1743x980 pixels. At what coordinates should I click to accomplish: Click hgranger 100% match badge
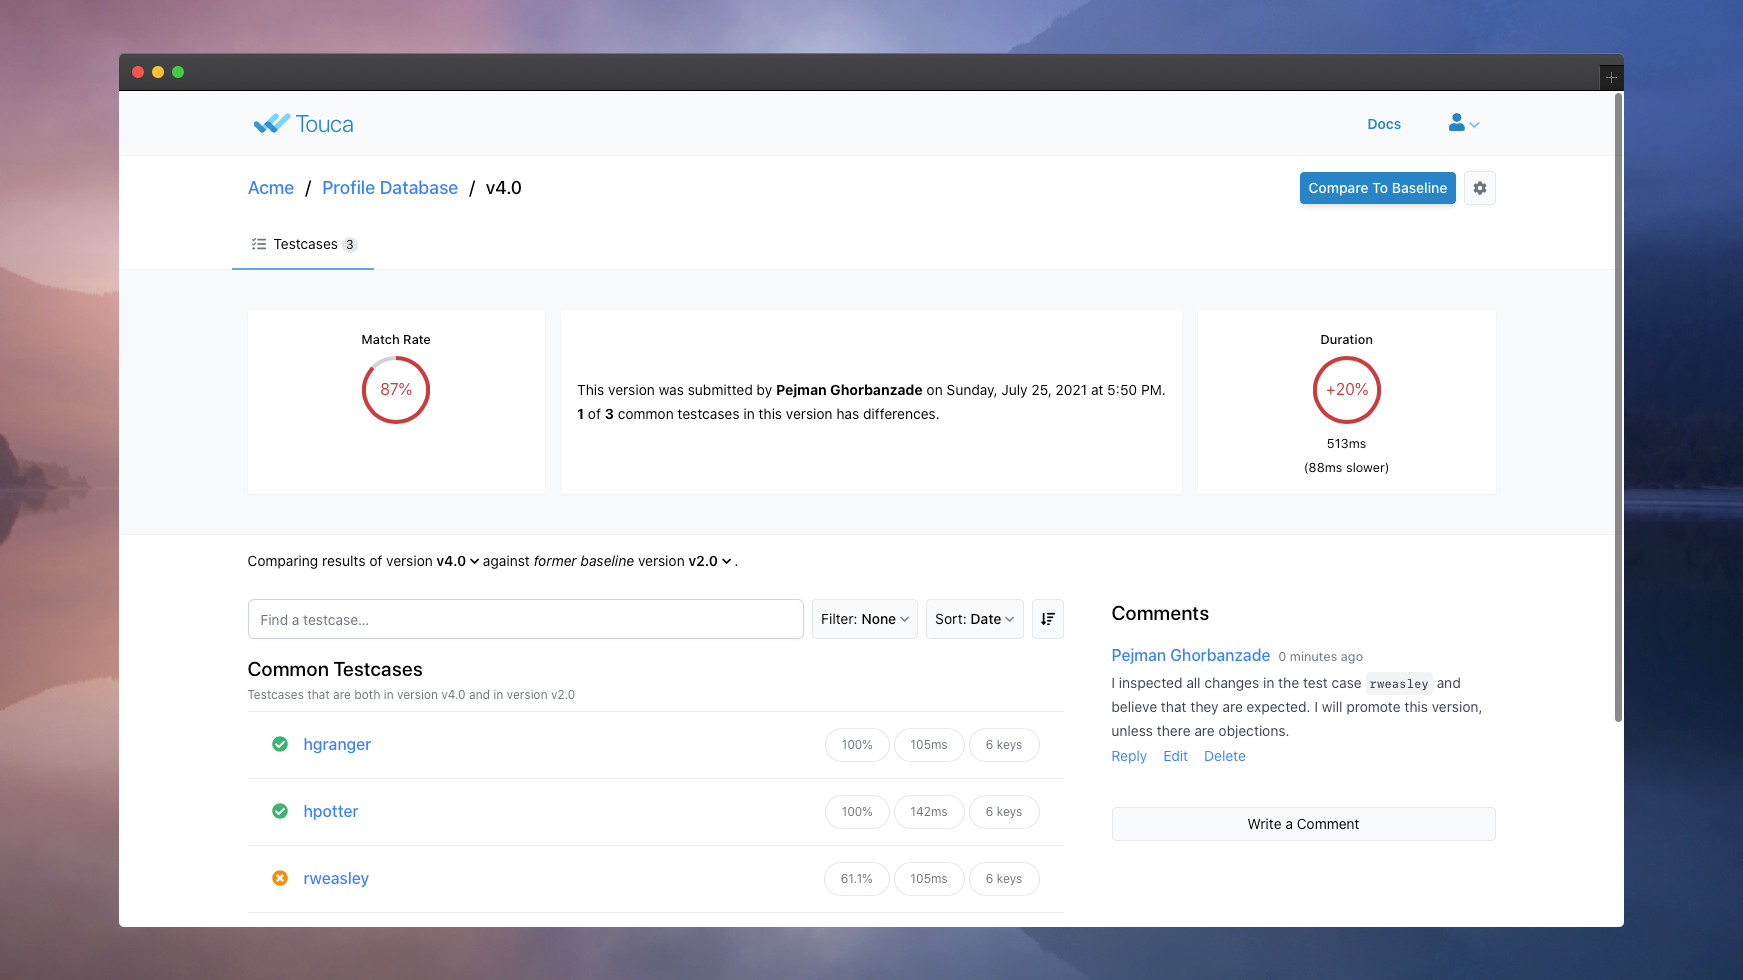click(x=857, y=745)
